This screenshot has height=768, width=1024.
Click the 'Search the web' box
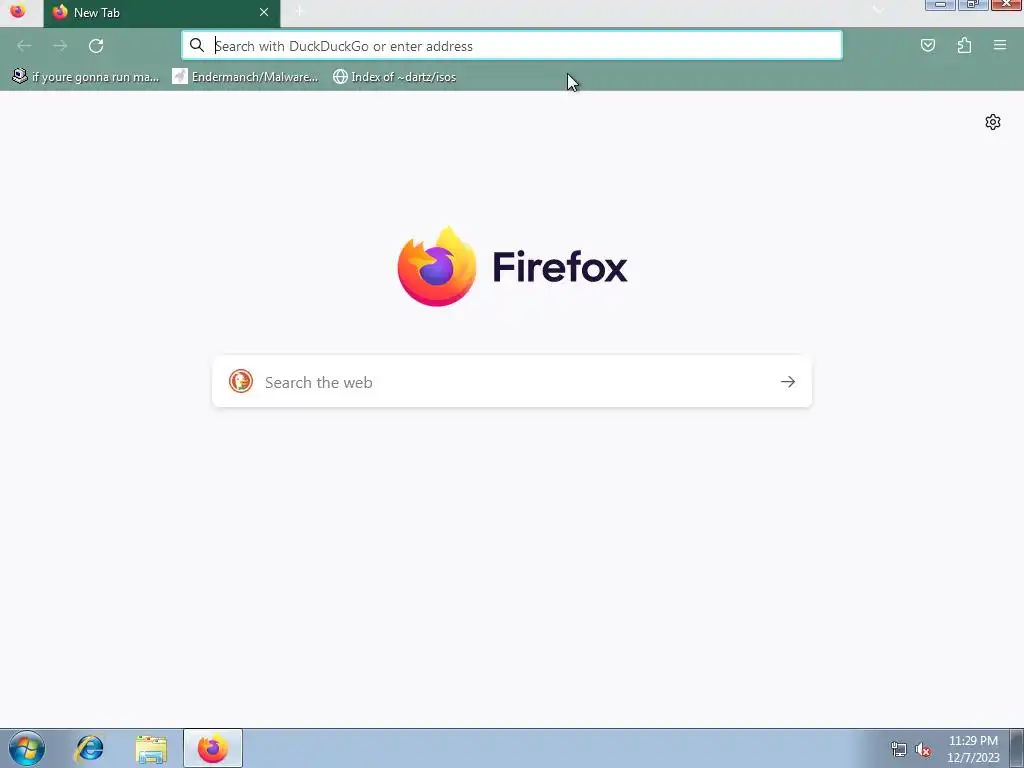pos(512,382)
